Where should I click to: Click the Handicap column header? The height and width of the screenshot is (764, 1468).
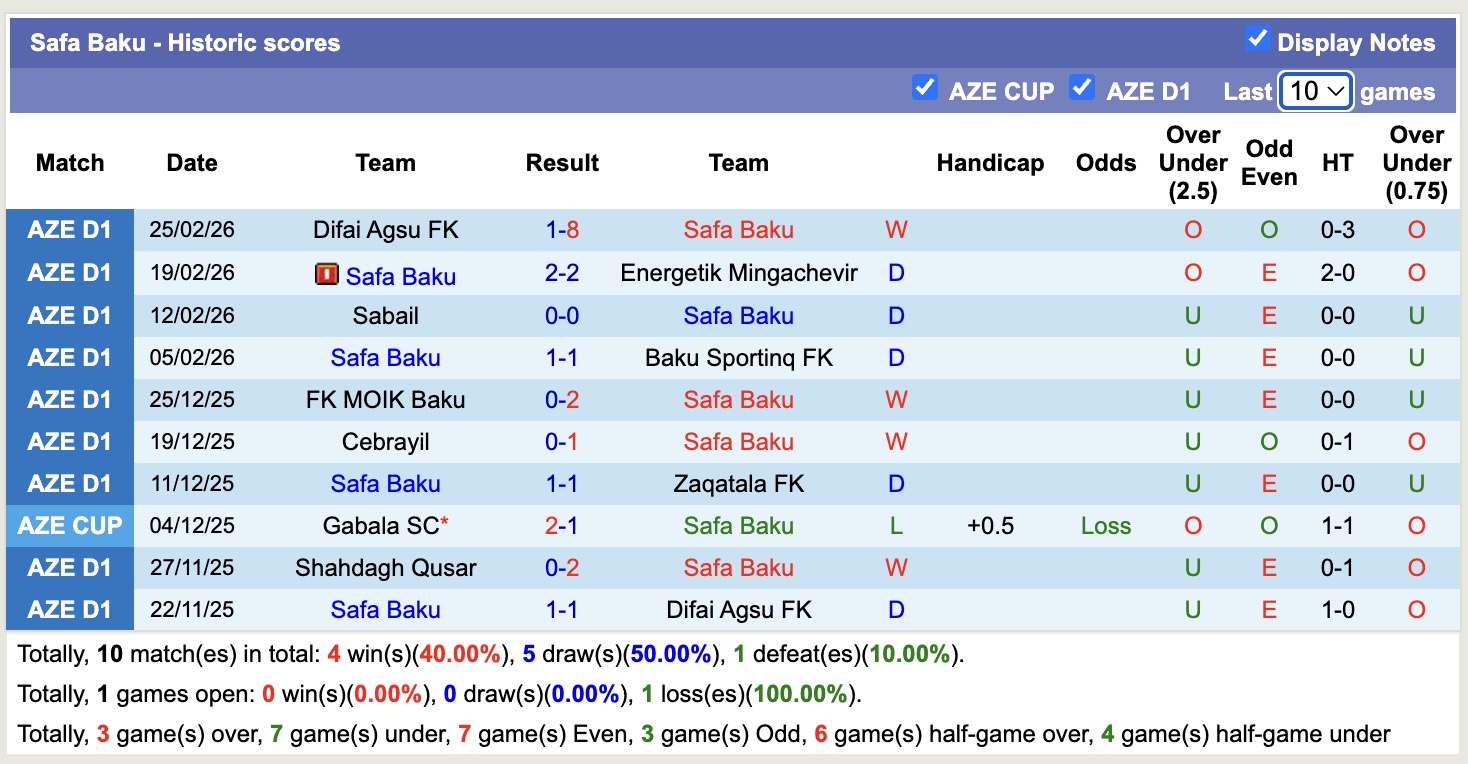point(990,162)
